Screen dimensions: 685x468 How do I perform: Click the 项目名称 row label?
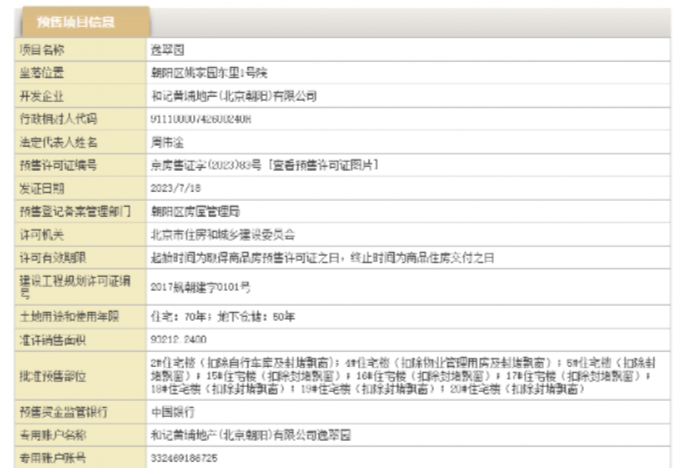click(44, 48)
